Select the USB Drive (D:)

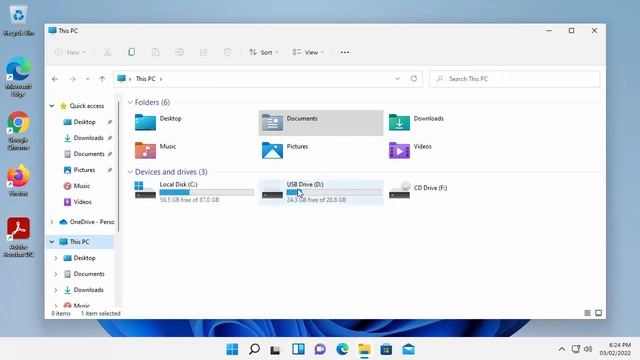tap(321, 192)
